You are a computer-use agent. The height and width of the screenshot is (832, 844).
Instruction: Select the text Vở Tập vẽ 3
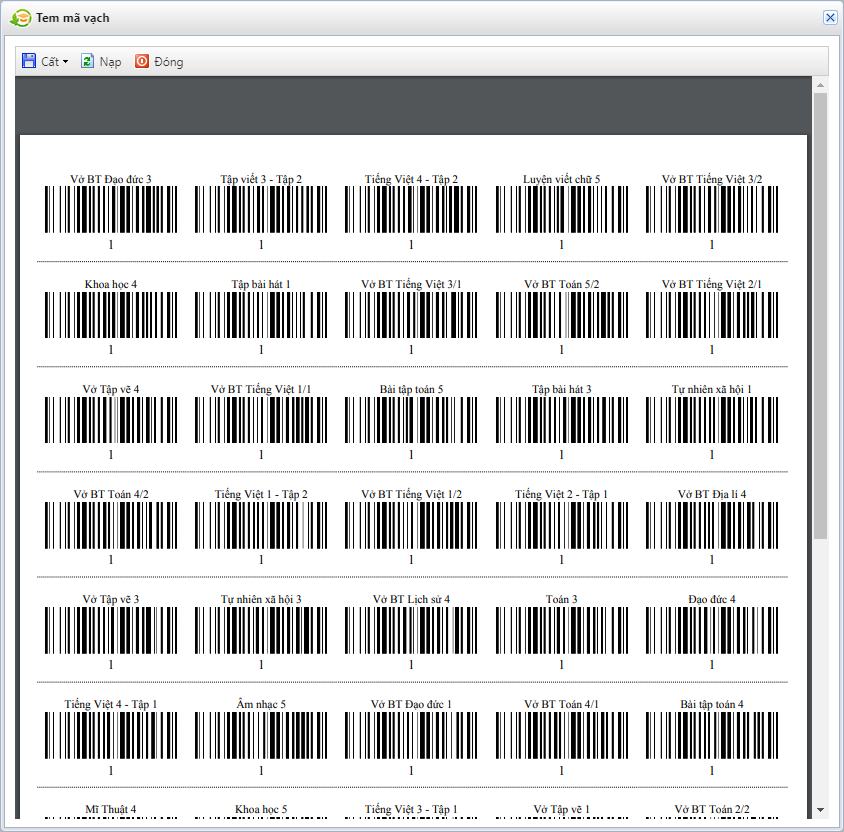[x=111, y=599]
